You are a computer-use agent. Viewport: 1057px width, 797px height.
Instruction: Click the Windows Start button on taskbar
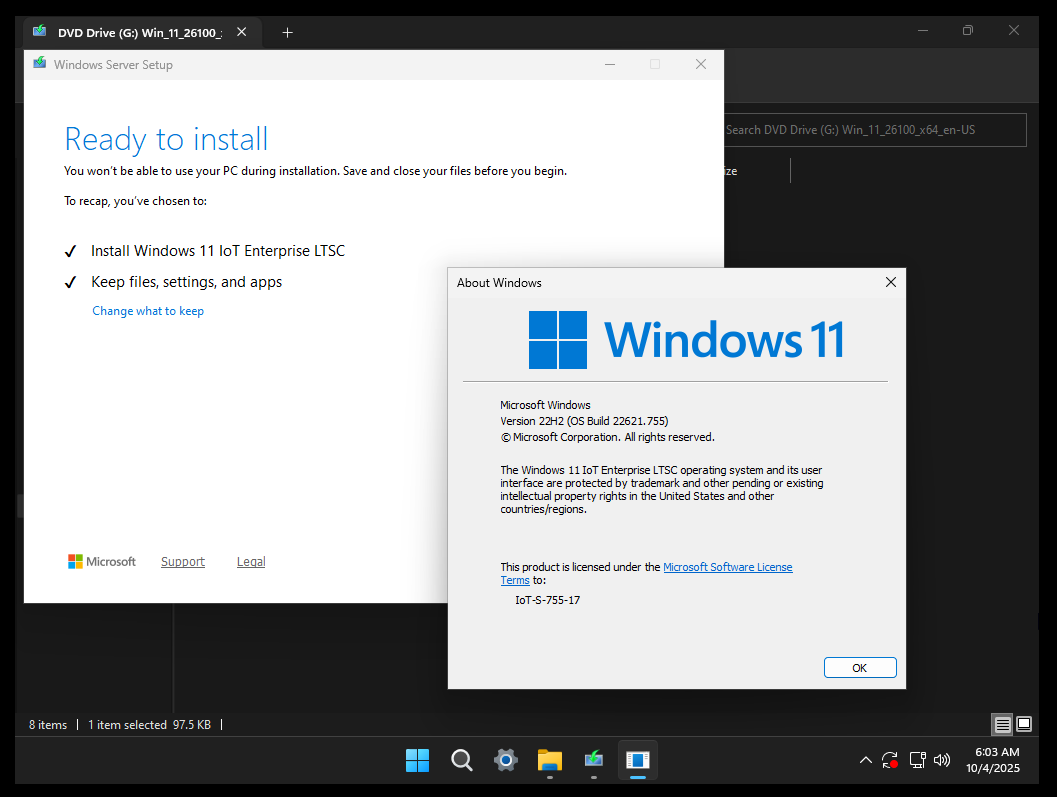tap(417, 760)
